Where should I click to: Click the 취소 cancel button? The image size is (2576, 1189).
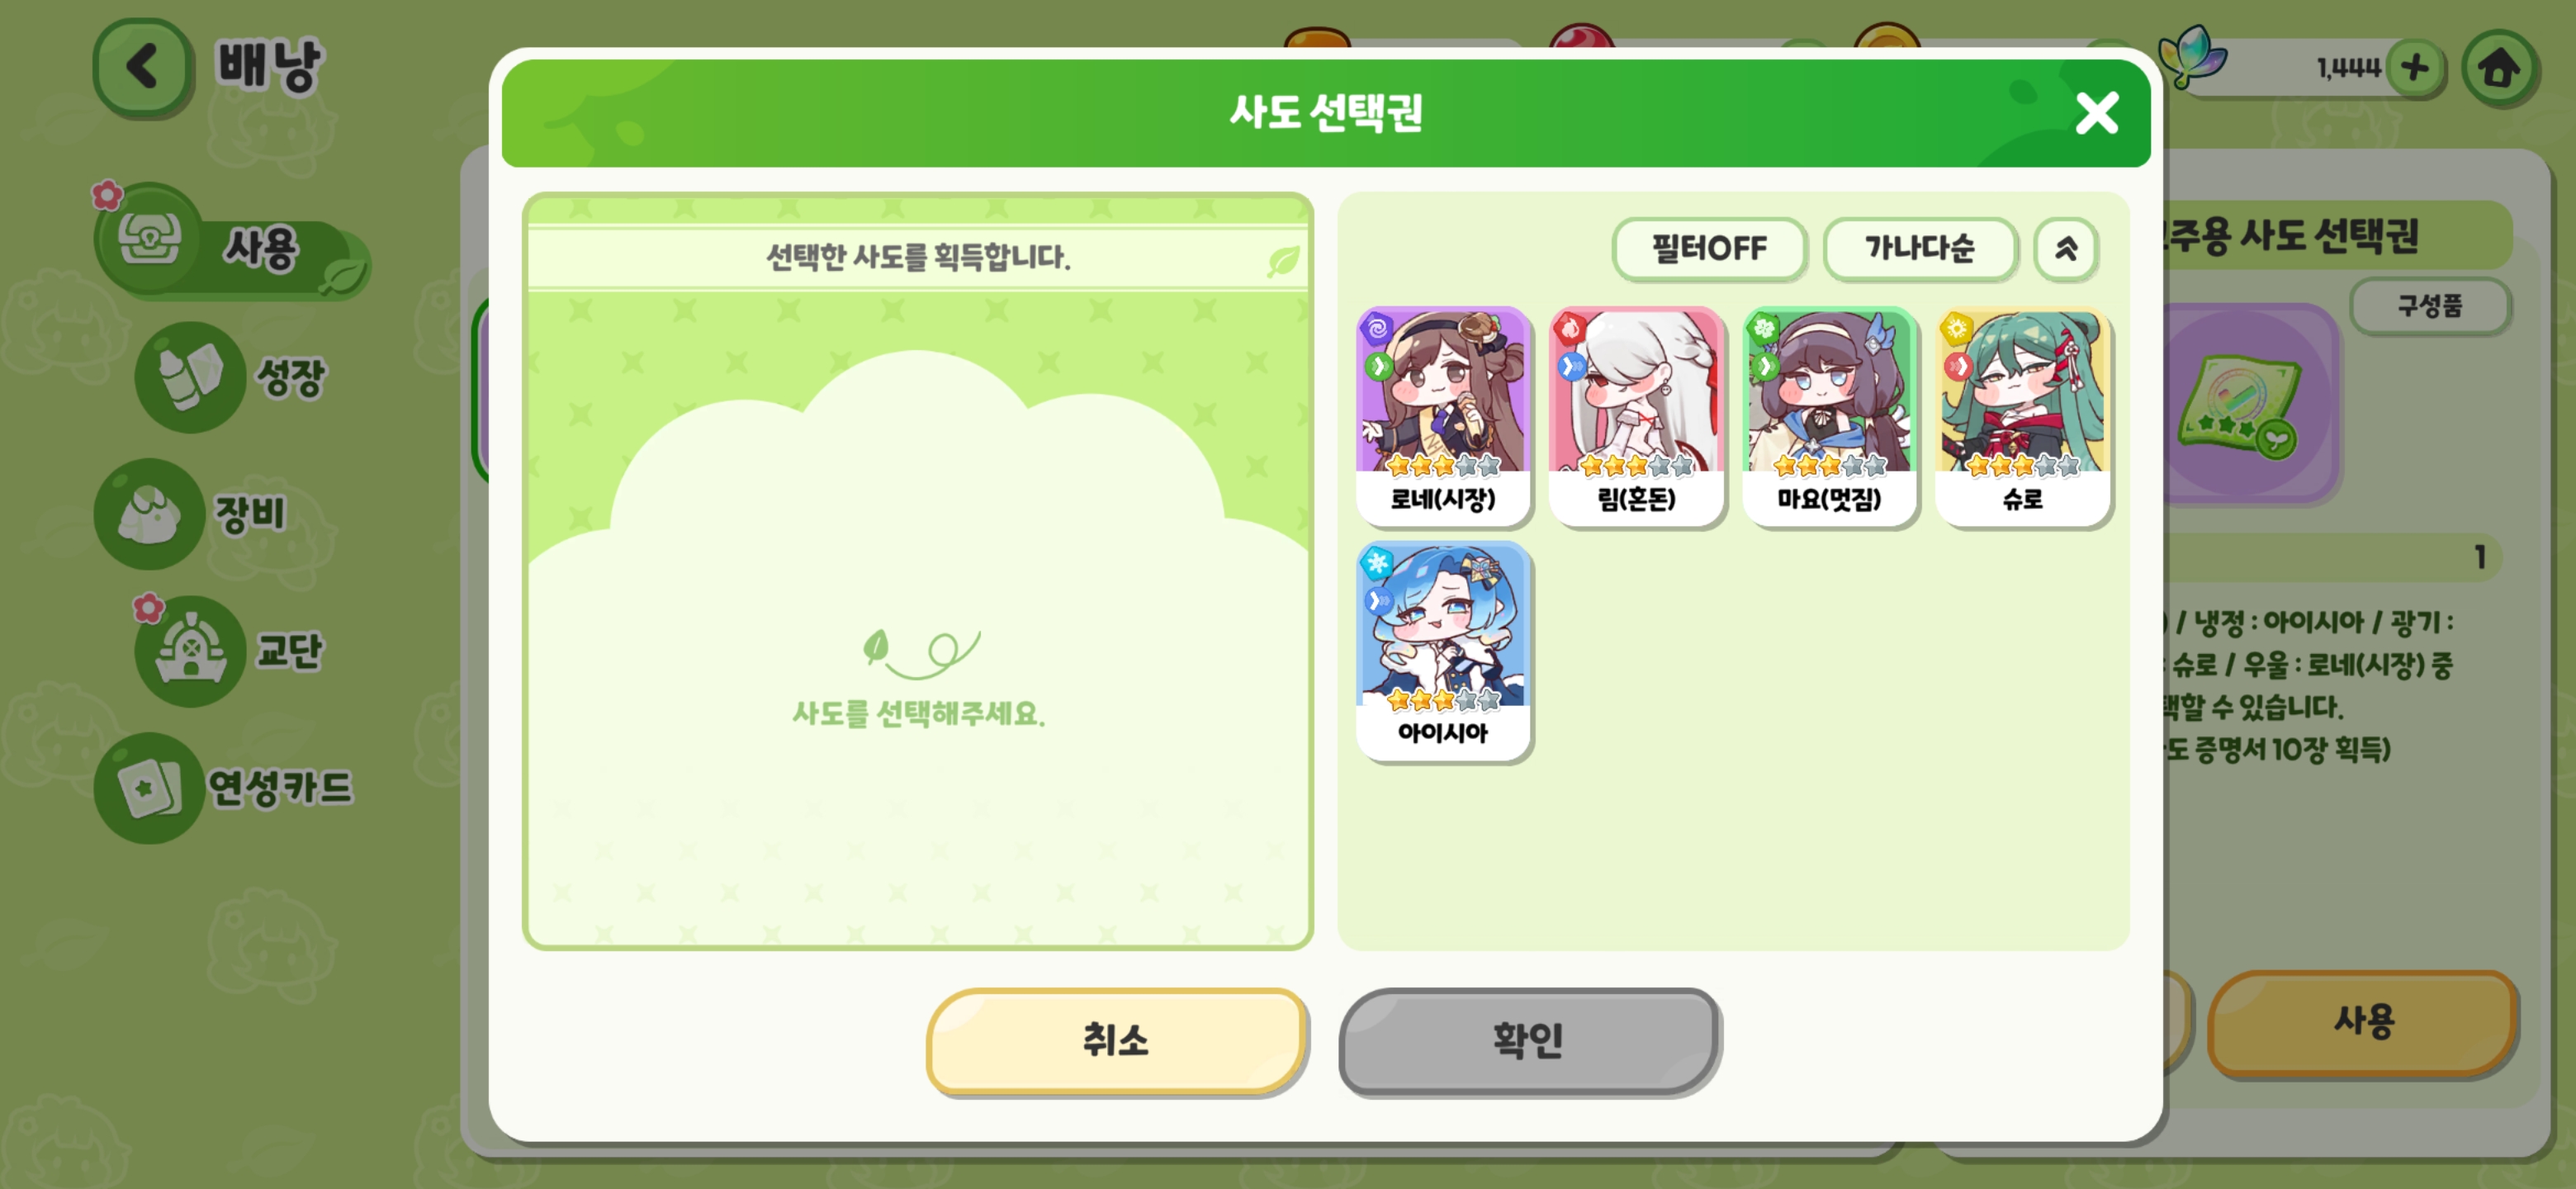coord(1116,1040)
